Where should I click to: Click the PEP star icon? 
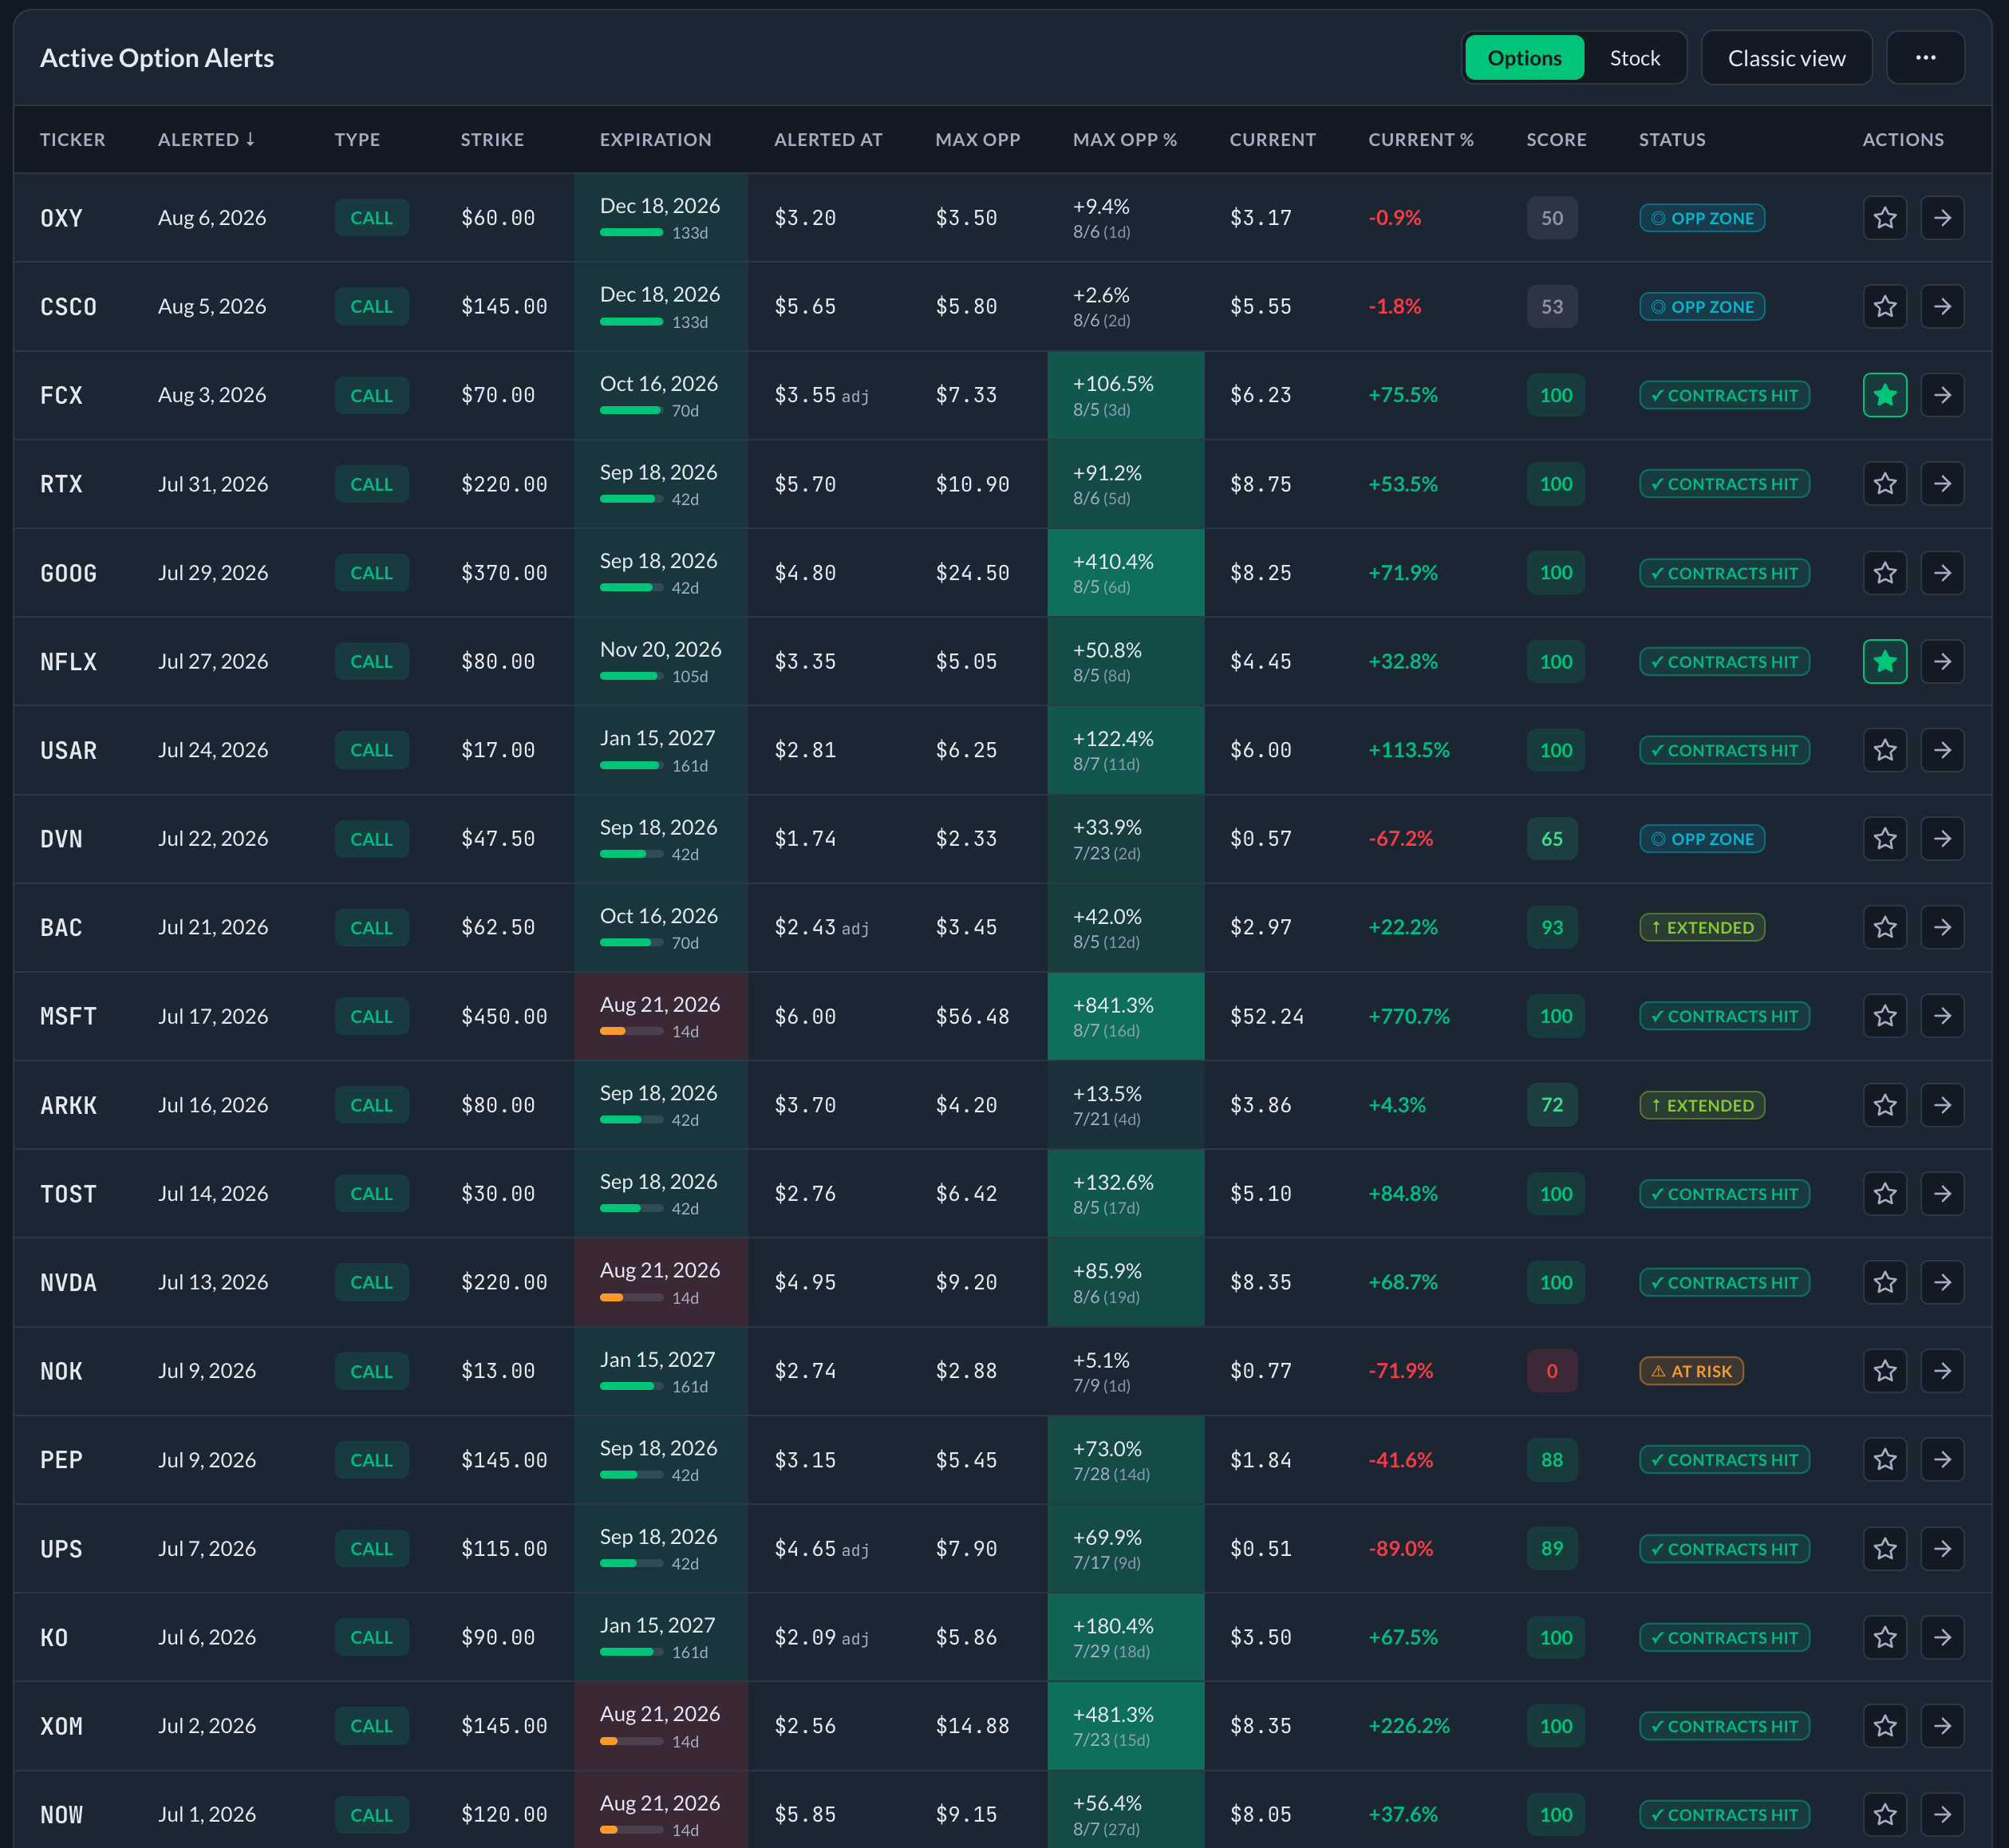(x=1884, y=1460)
